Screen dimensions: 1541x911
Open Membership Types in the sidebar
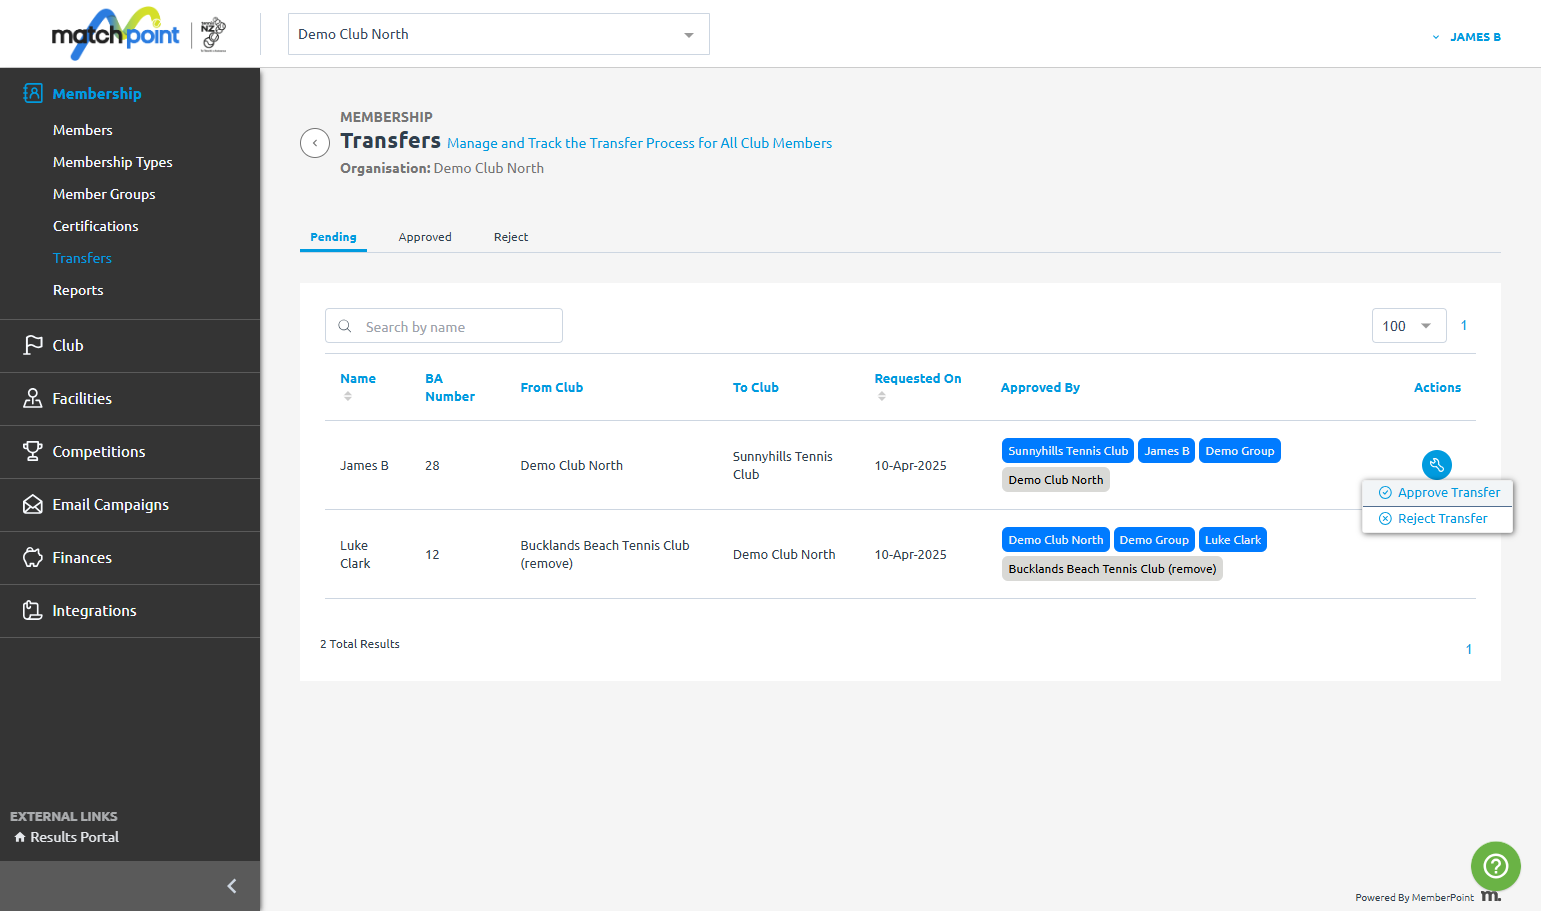pyautogui.click(x=113, y=162)
